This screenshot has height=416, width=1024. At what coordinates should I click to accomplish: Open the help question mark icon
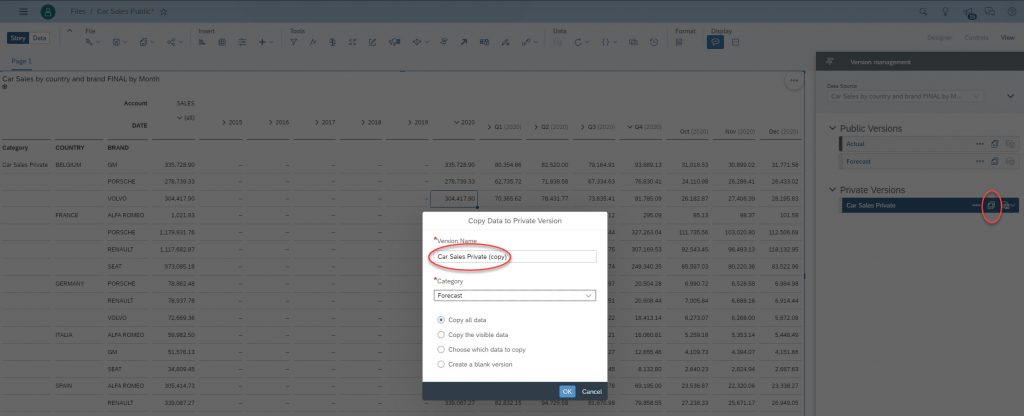pyautogui.click(x=1012, y=12)
